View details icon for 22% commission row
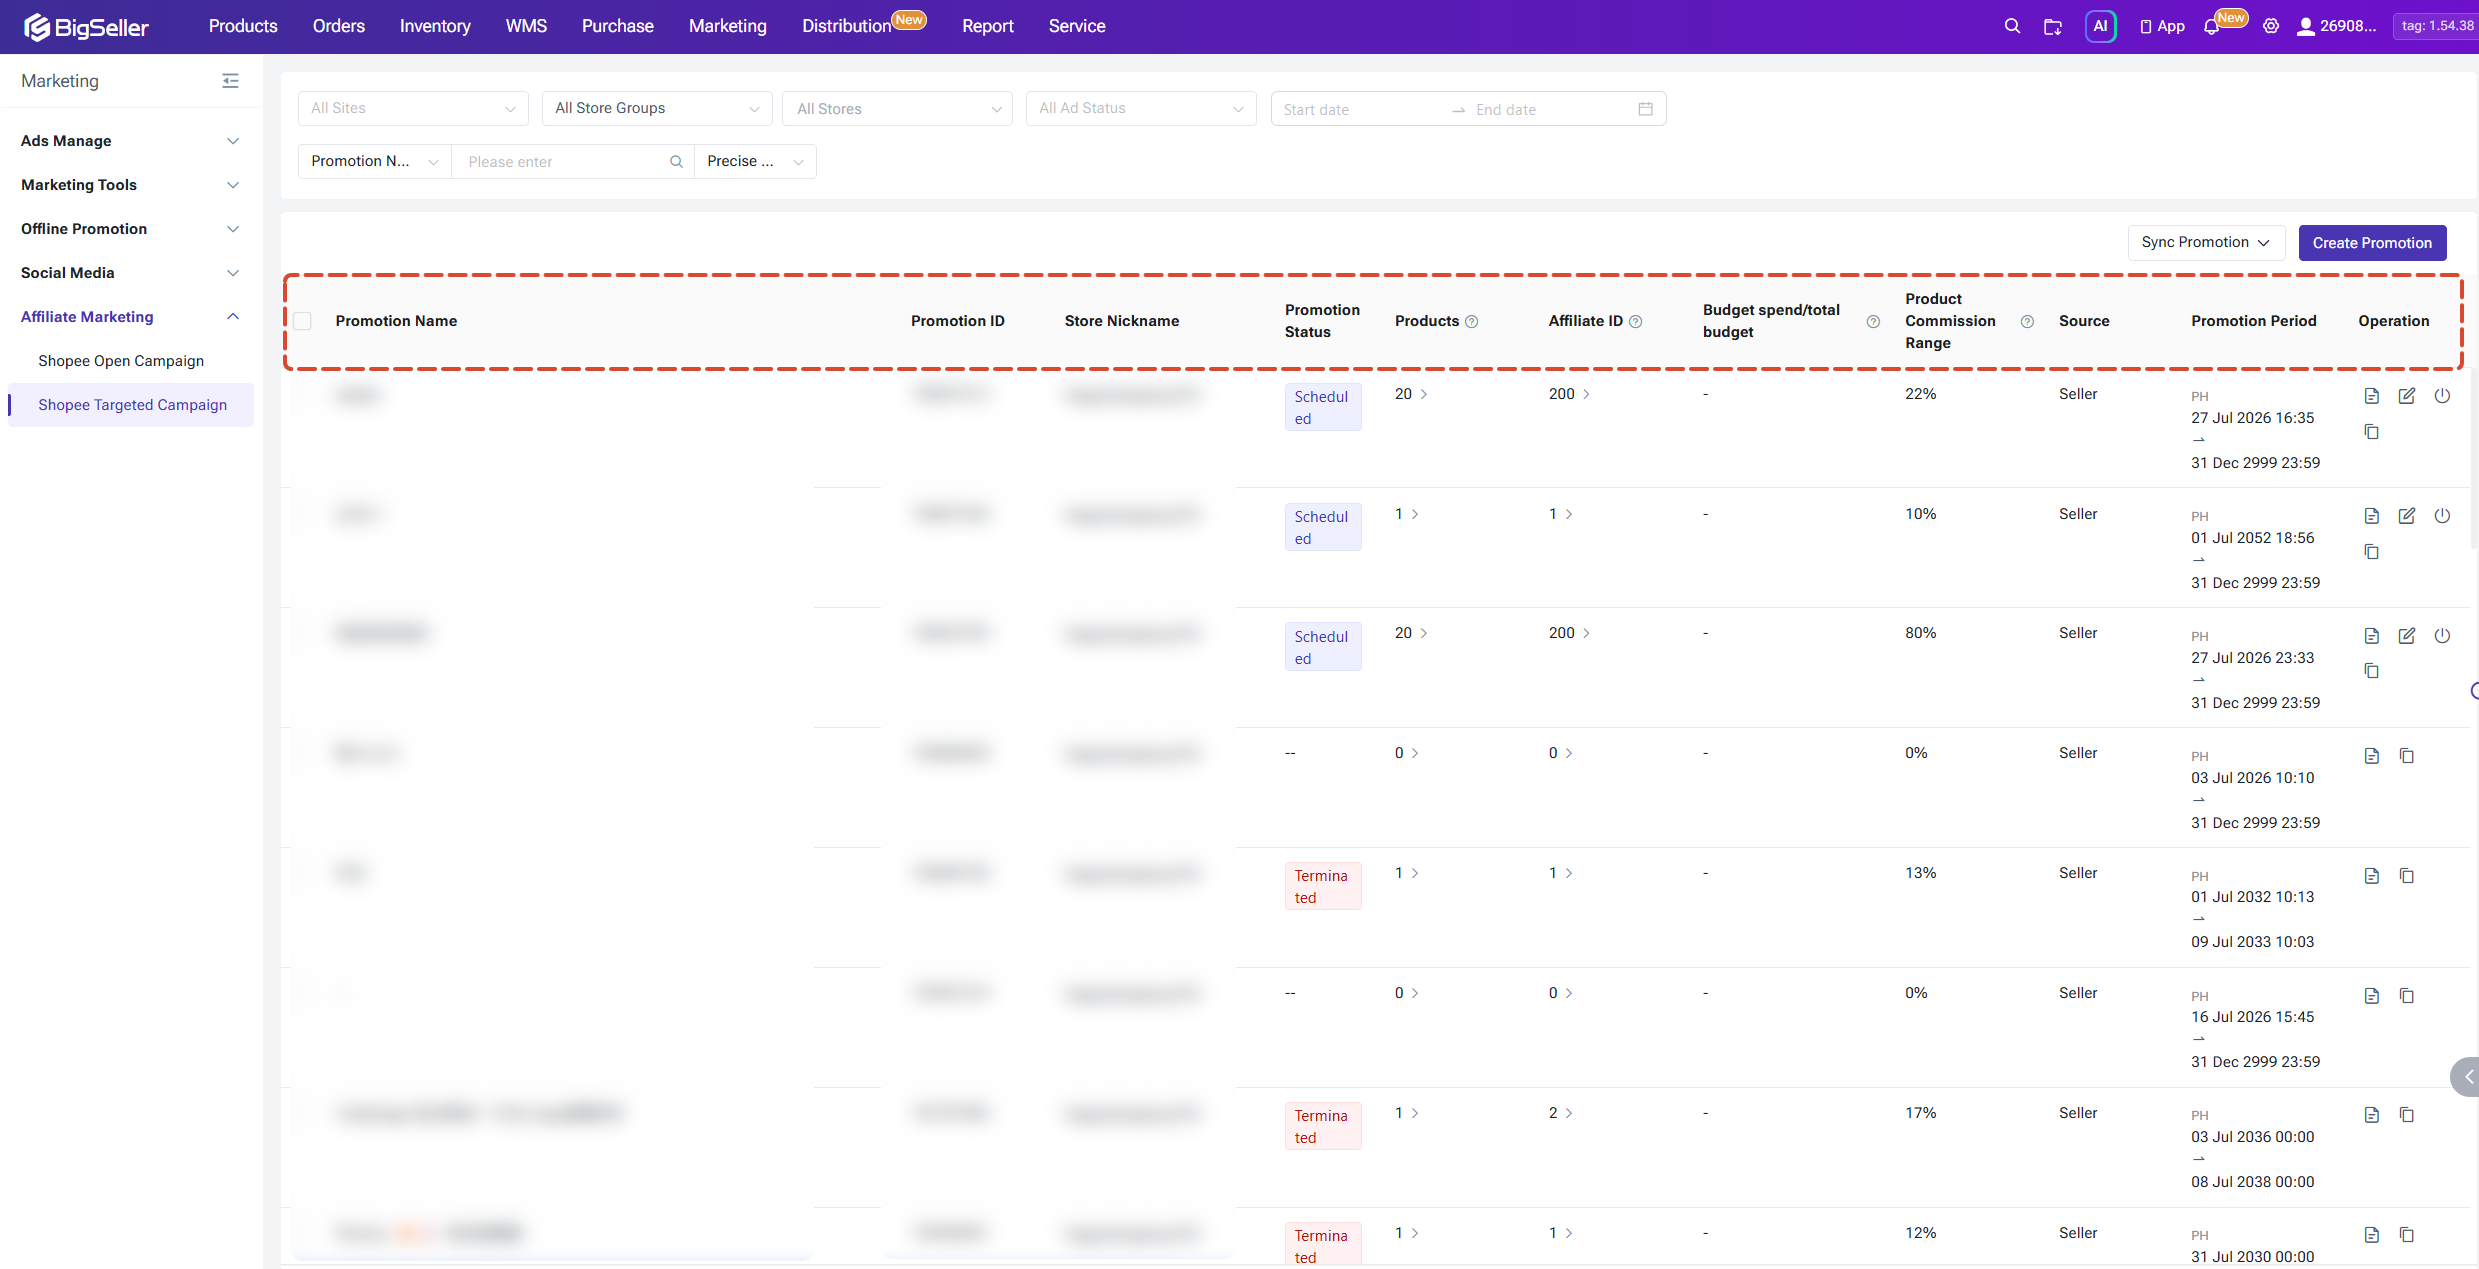This screenshot has width=2479, height=1269. (x=2372, y=396)
